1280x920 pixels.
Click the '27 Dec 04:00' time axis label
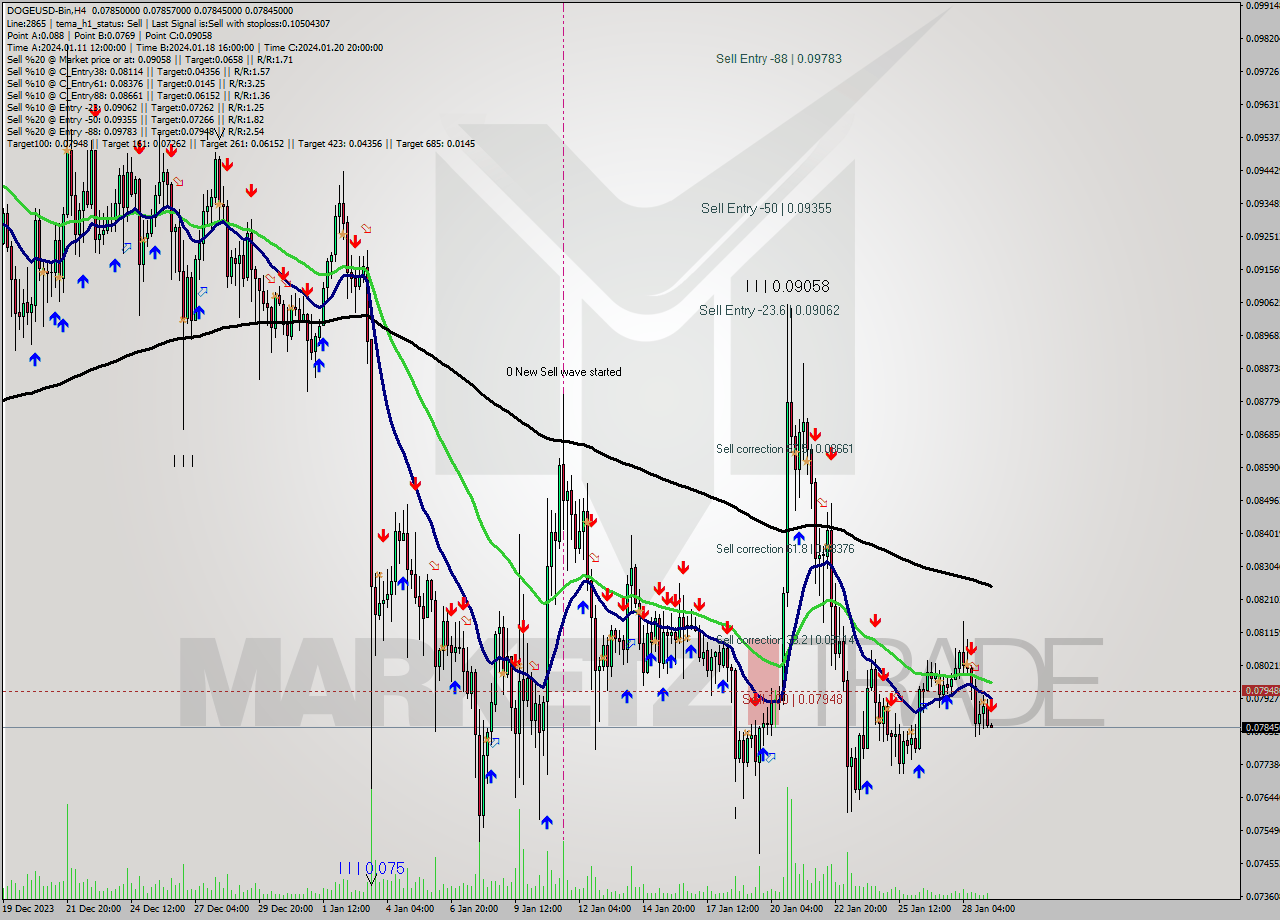tap(223, 908)
